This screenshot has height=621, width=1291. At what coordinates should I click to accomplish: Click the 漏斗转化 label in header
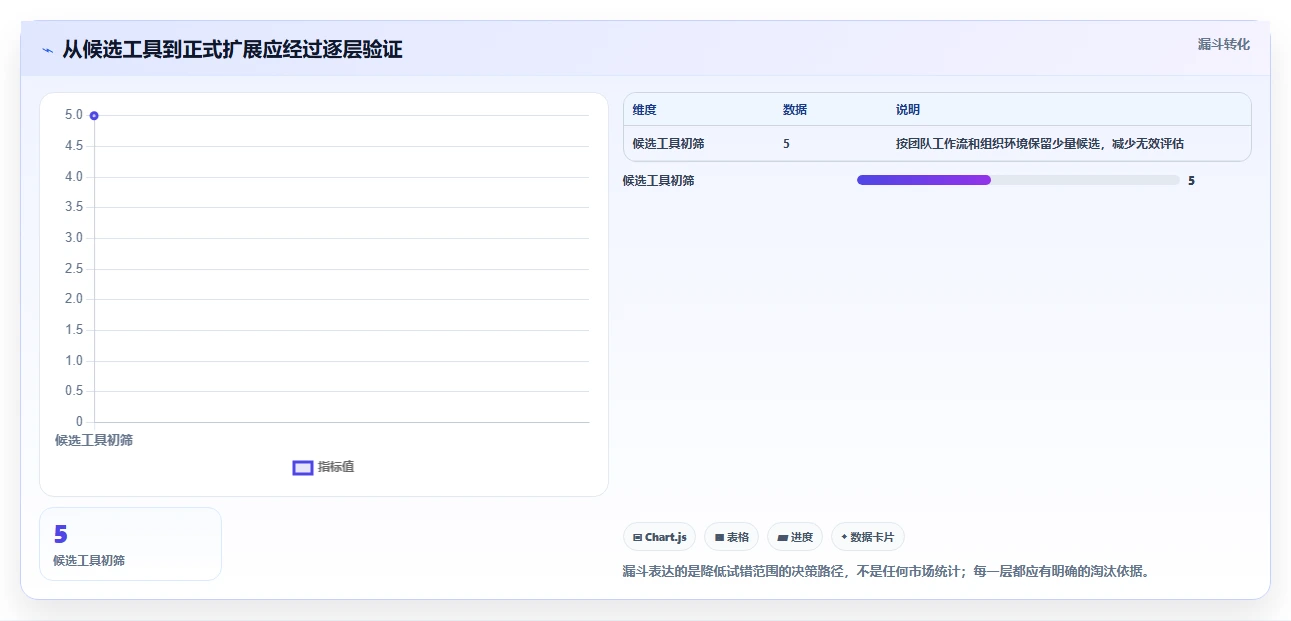[1224, 44]
